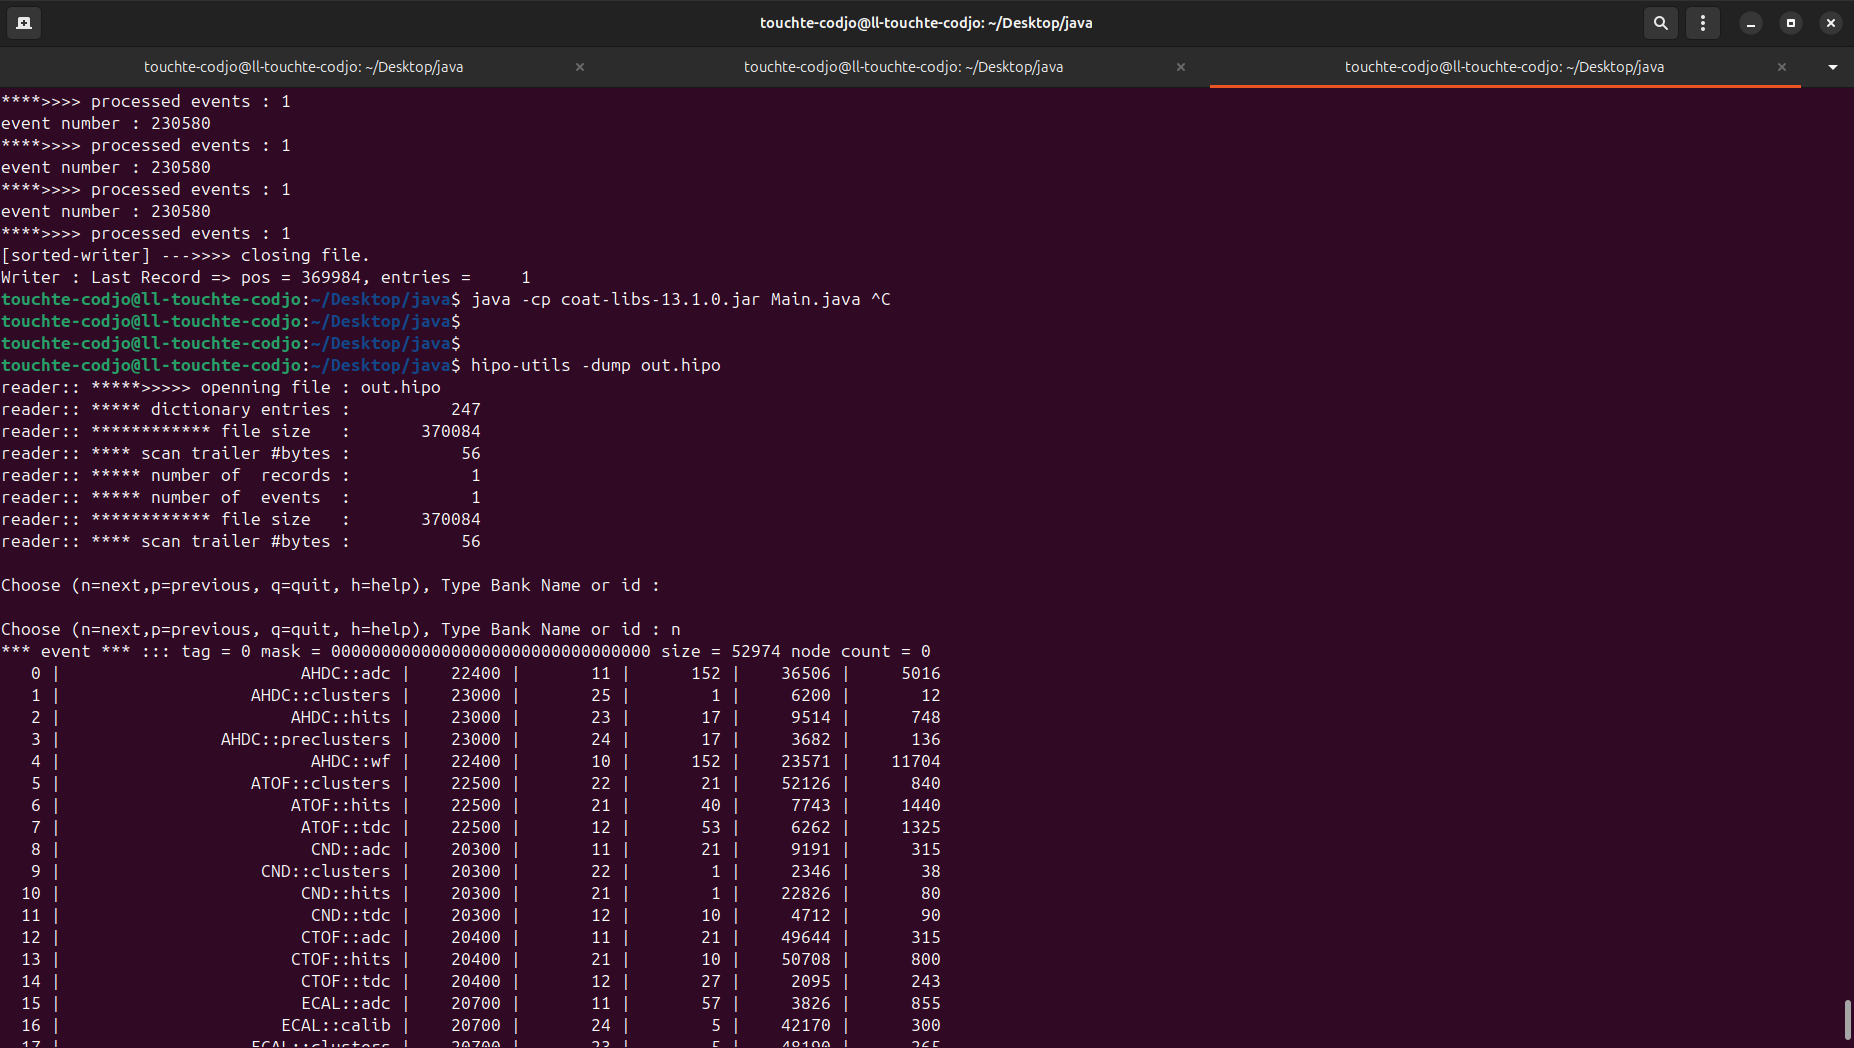Switch to the first terminal tab
Image resolution: width=1854 pixels, height=1048 pixels.
click(303, 67)
